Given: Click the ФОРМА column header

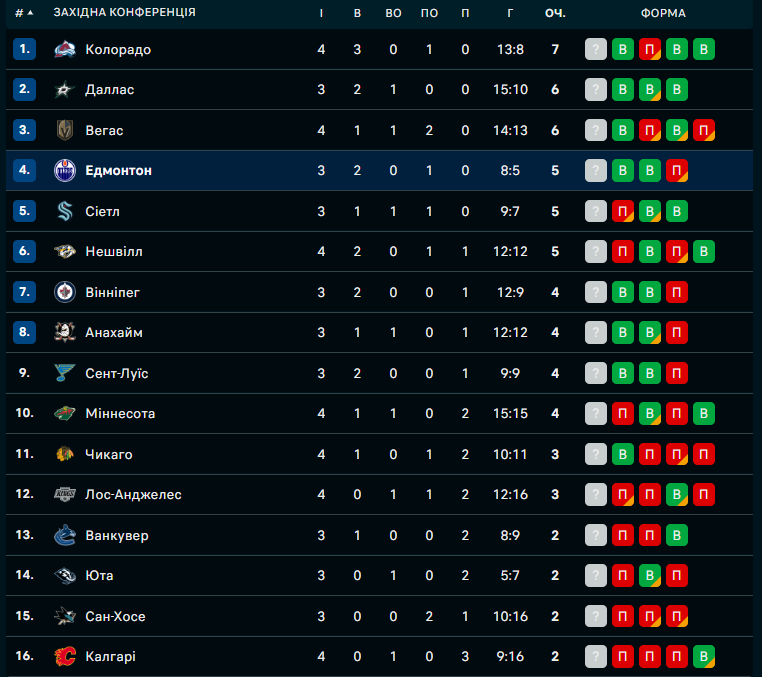Looking at the screenshot, I should [664, 13].
